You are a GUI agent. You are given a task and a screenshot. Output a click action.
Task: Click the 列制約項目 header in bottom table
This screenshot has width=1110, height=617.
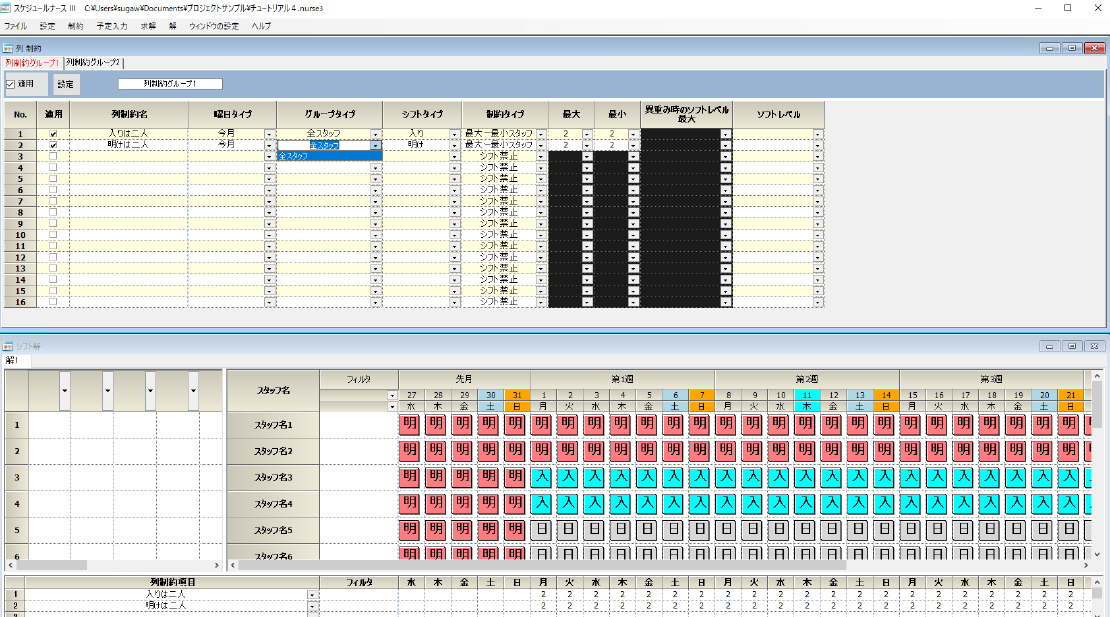[172, 582]
